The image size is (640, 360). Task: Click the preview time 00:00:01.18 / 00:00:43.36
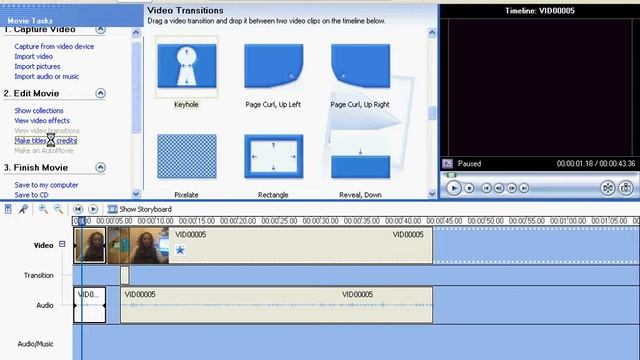click(596, 164)
